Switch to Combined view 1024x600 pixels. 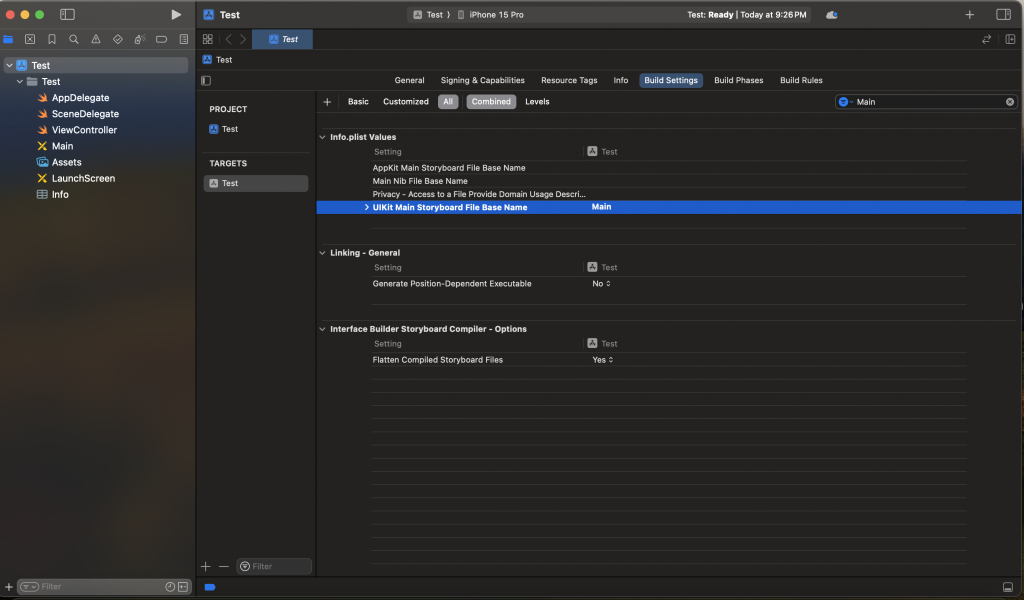[x=491, y=102]
